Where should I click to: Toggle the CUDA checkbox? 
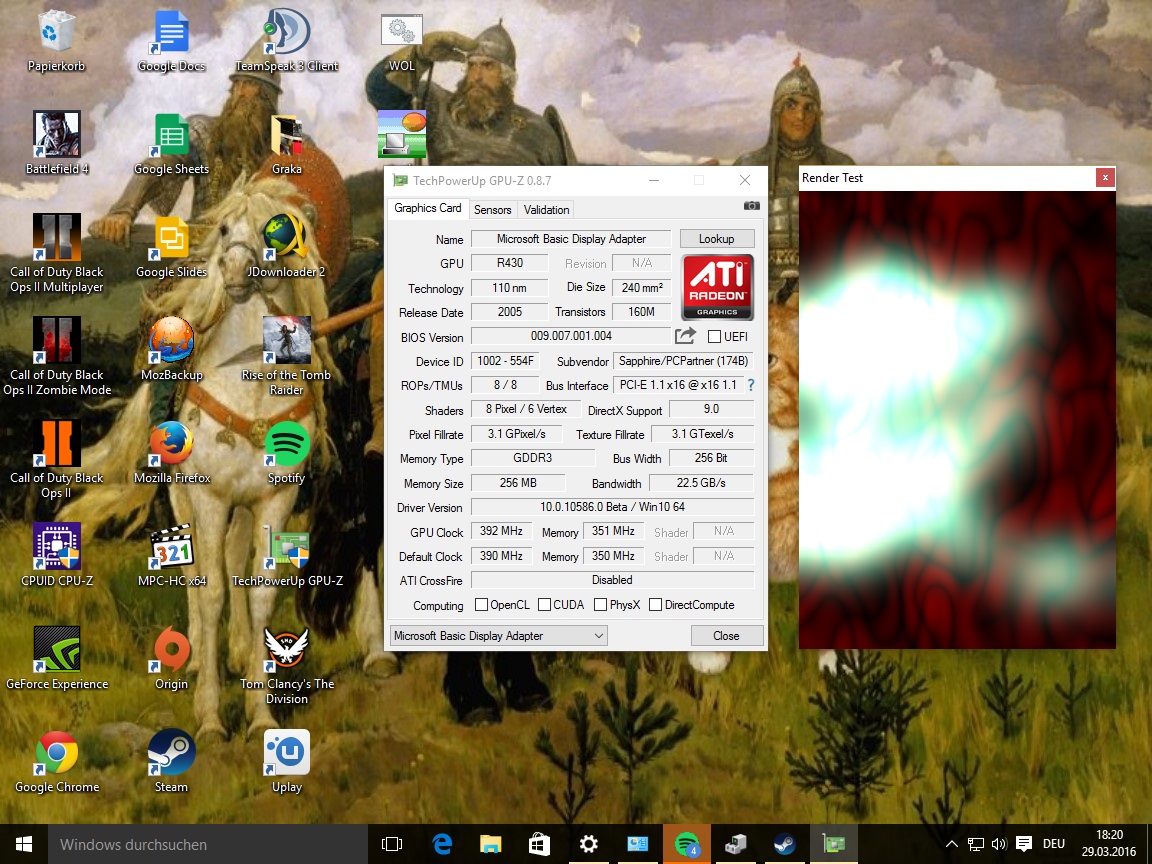pos(544,605)
